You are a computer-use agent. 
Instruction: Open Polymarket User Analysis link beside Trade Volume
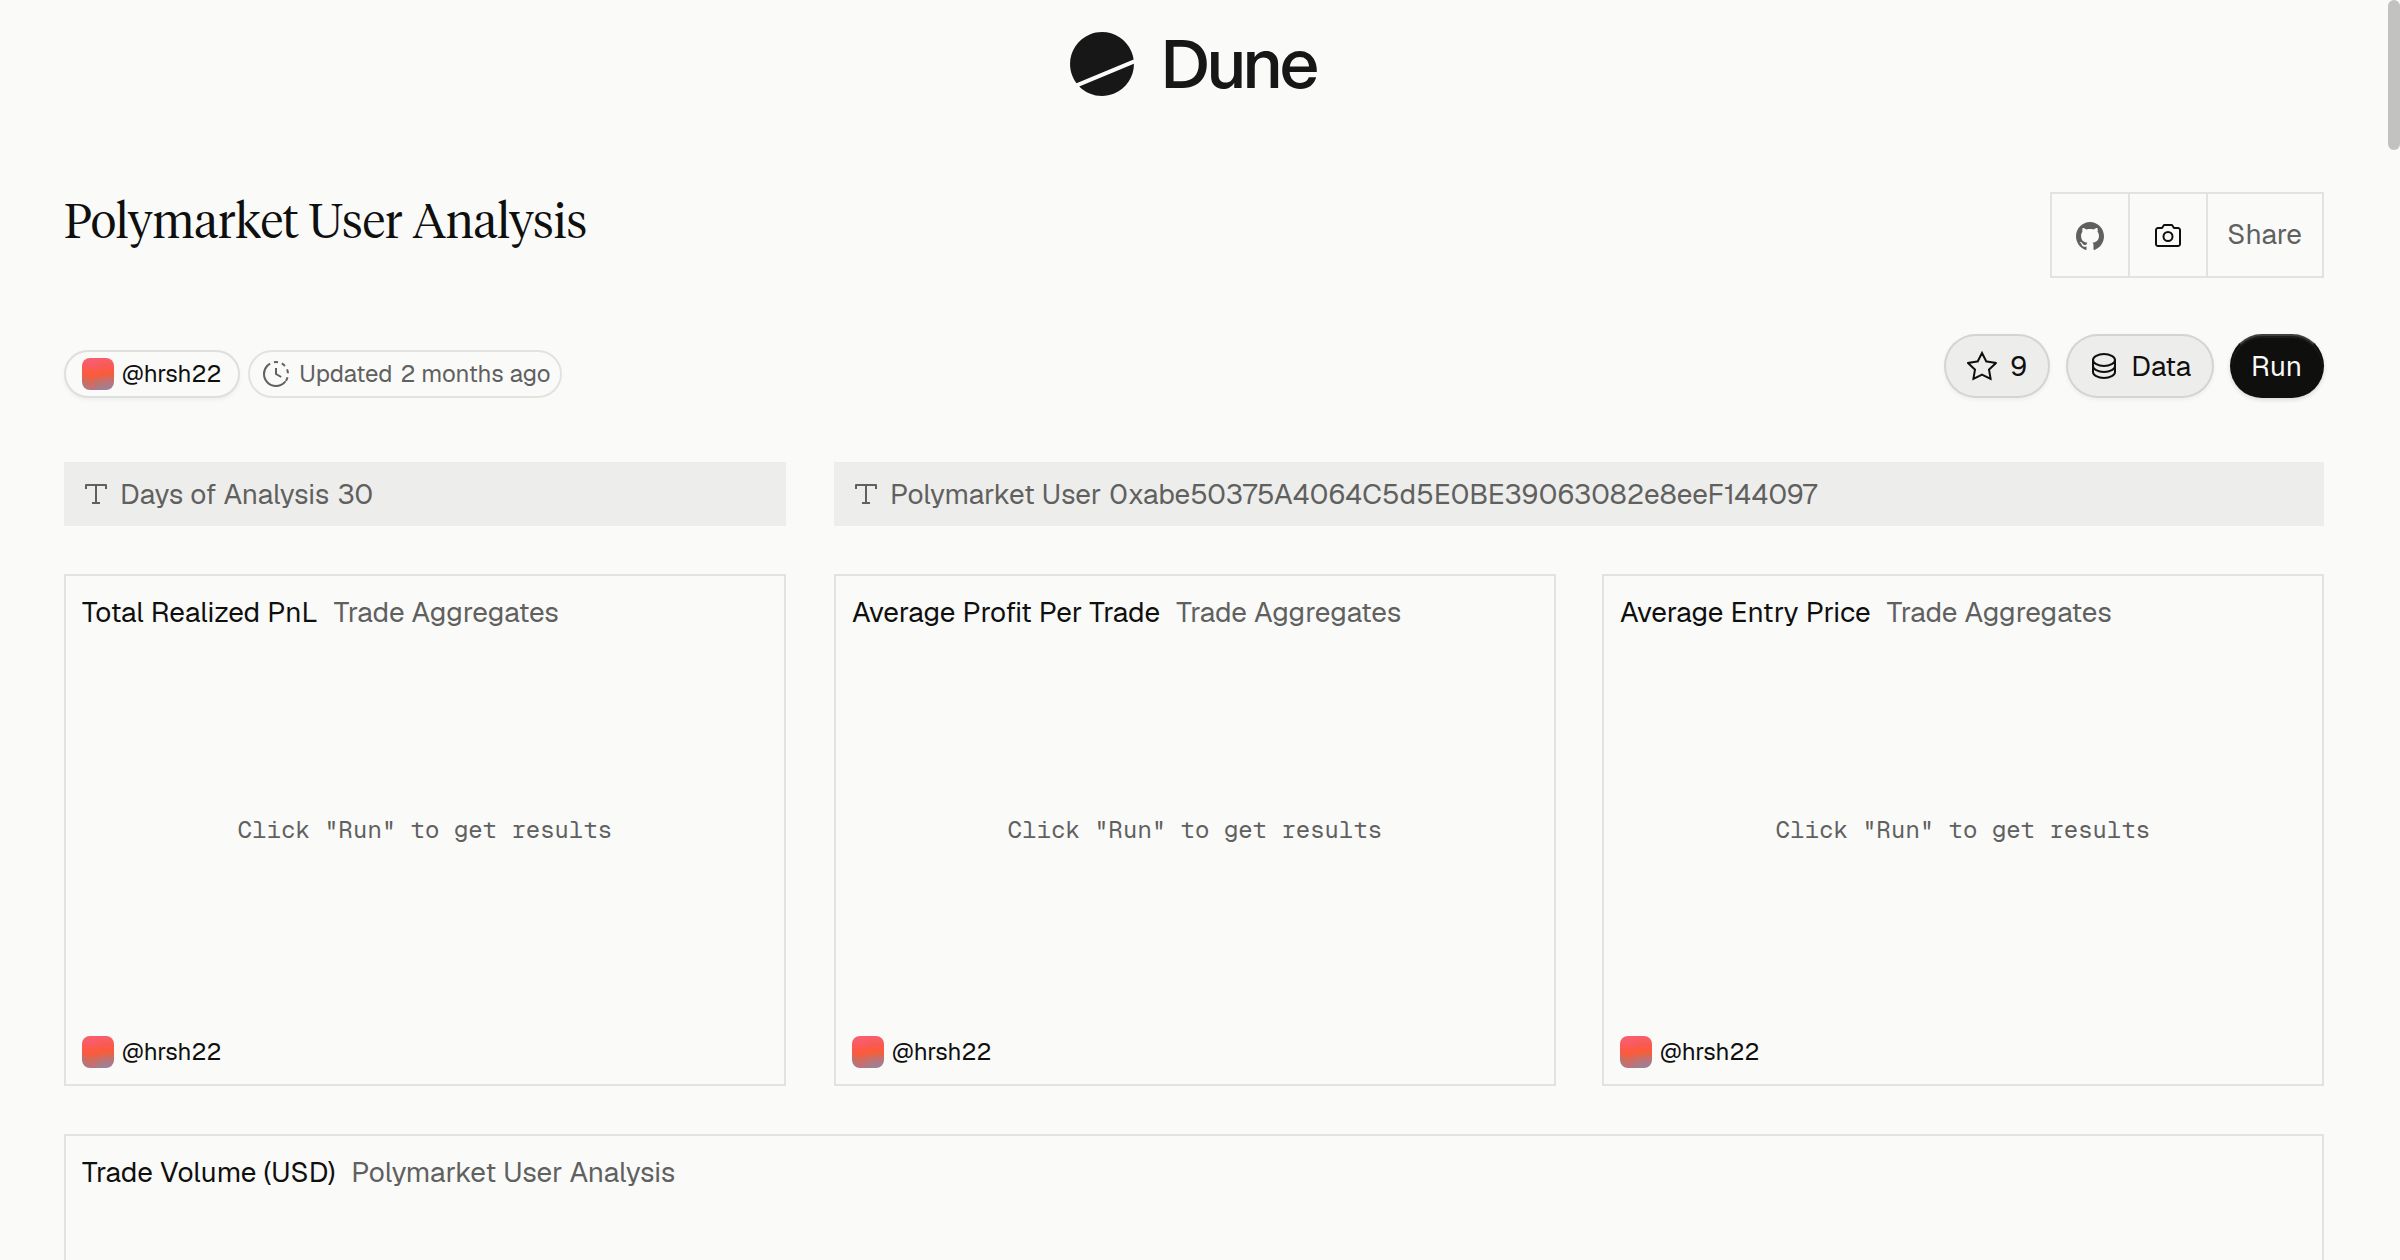click(513, 1172)
